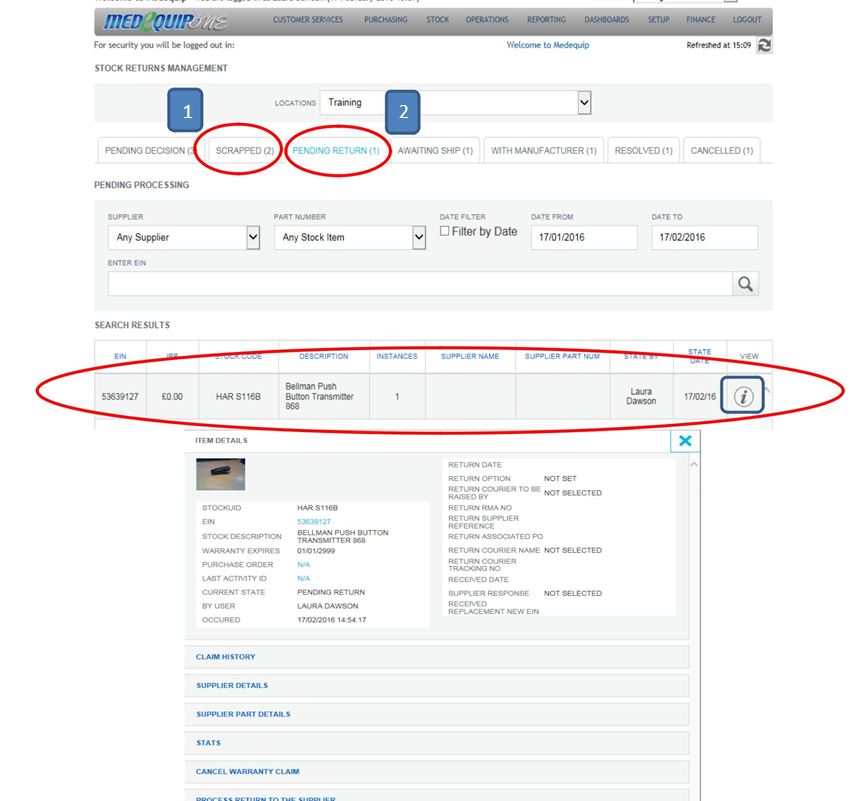
Task: Open the Customer Services menu
Action: (308, 20)
